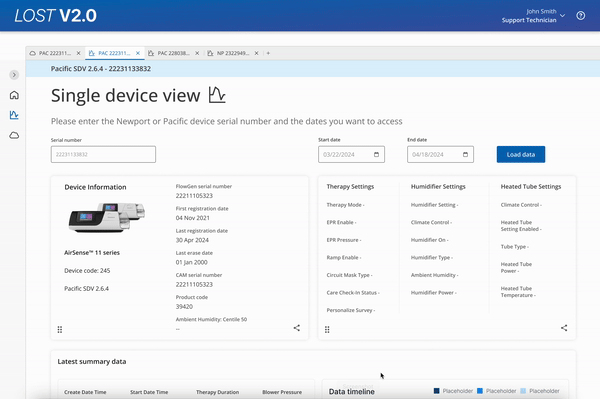Click the Device code: 245 text

pos(87,270)
